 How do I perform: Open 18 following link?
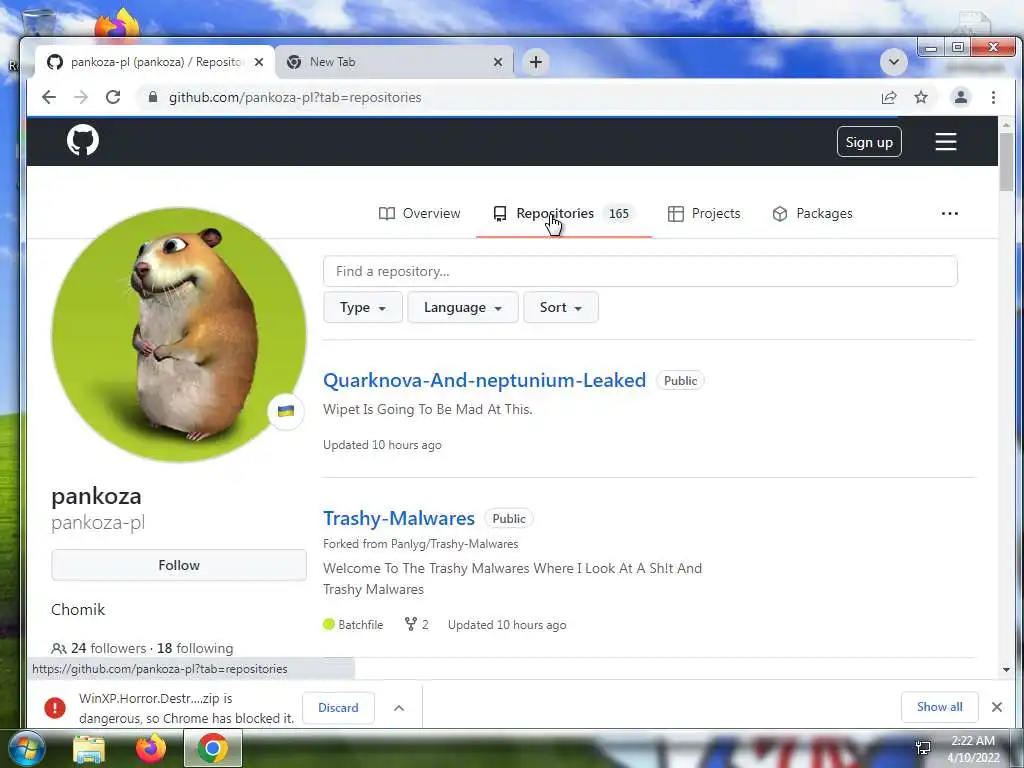point(195,648)
